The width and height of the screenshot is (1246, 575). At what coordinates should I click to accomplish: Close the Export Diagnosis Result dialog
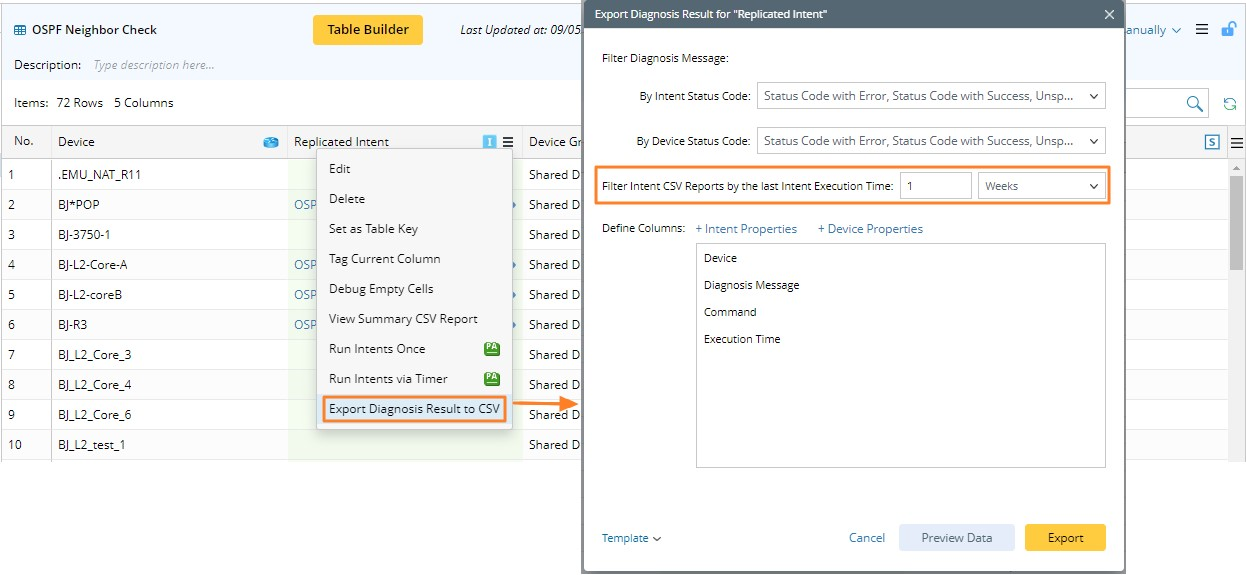1108,15
